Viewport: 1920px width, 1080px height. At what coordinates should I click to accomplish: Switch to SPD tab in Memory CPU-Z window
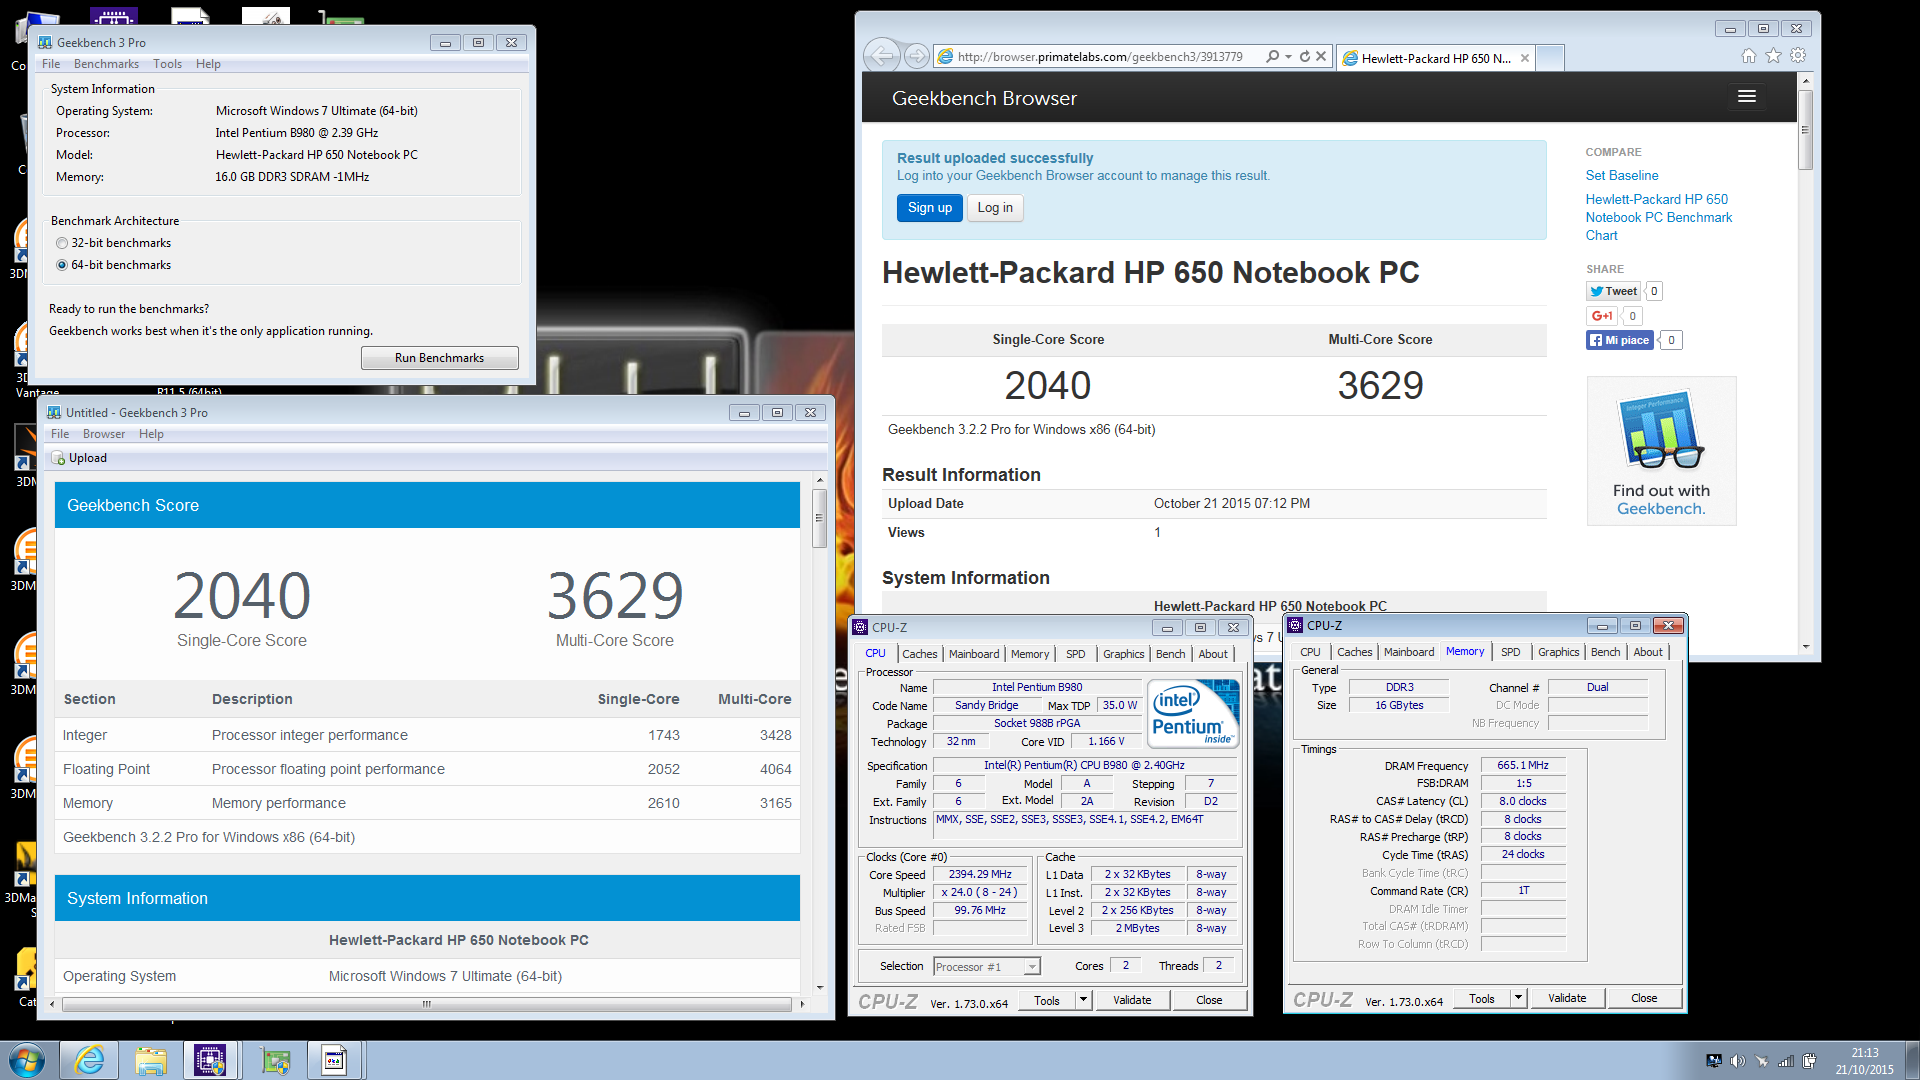[x=1510, y=652]
